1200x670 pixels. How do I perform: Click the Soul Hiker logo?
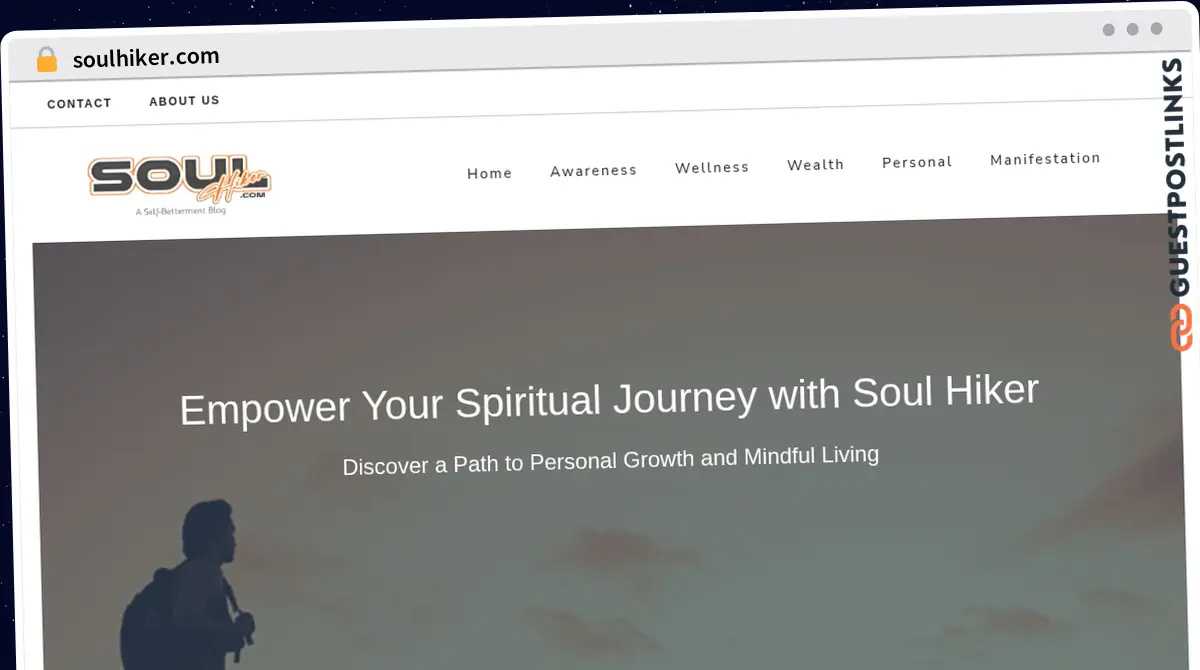pyautogui.click(x=180, y=178)
